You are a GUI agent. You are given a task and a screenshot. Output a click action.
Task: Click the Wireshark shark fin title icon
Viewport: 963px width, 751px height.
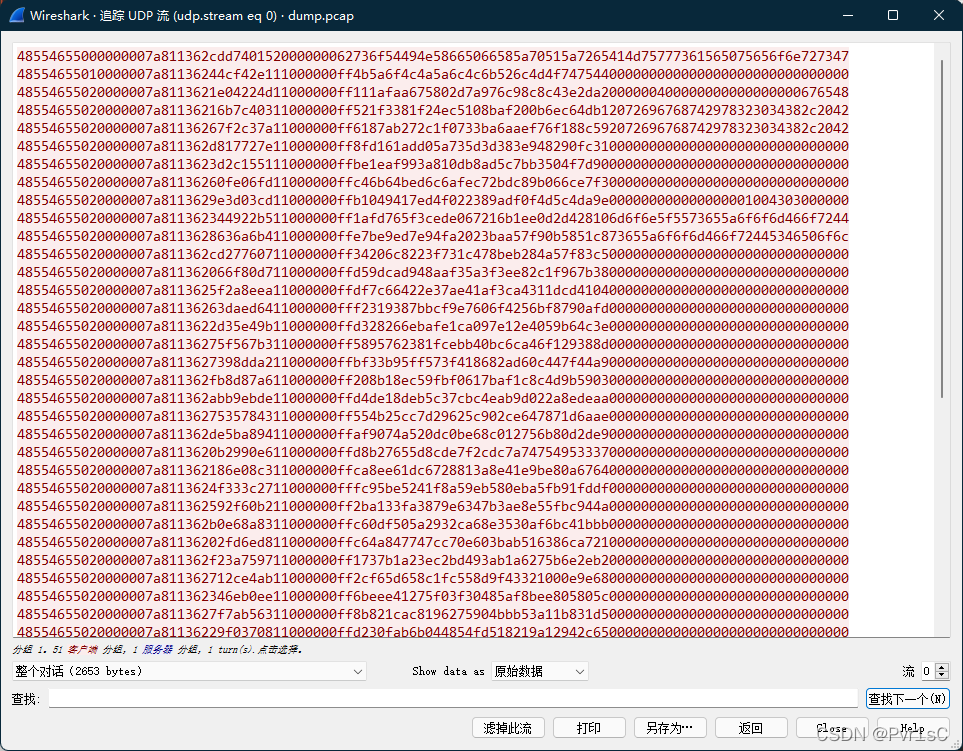pos(17,15)
